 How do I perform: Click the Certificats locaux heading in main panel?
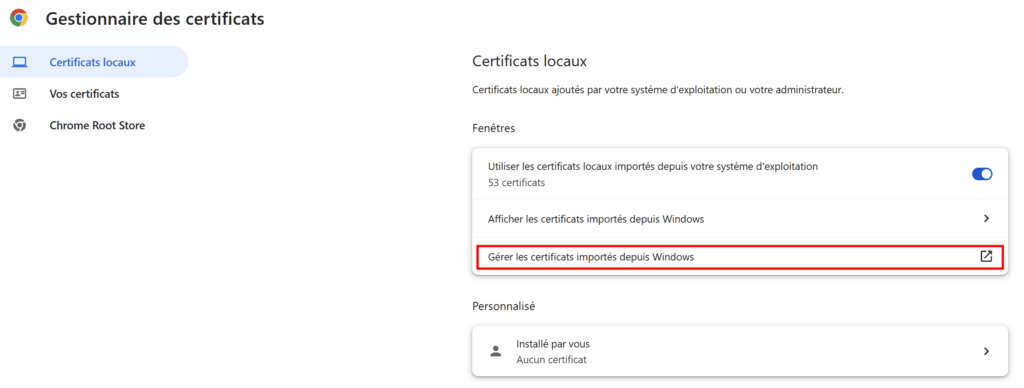(x=530, y=62)
